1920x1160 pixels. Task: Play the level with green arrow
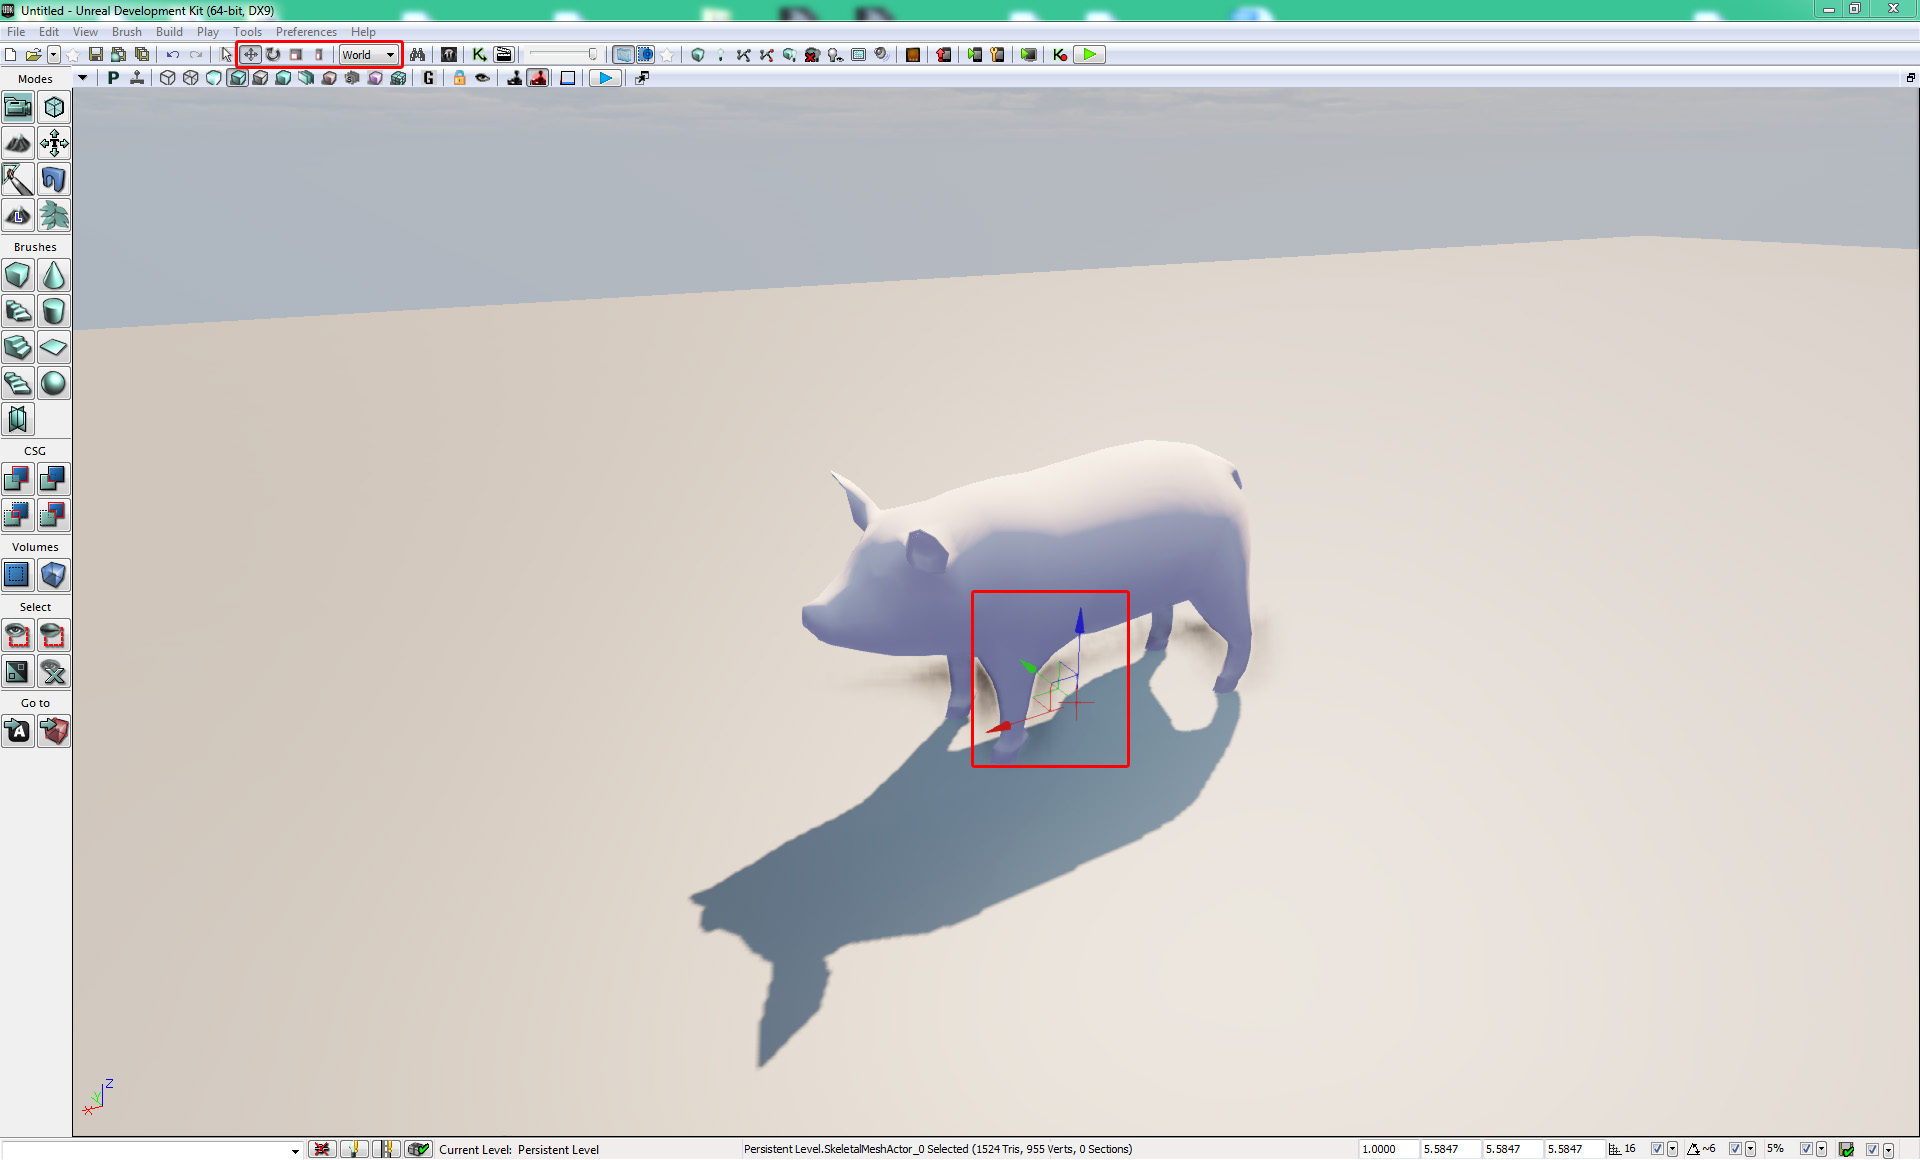1089,55
